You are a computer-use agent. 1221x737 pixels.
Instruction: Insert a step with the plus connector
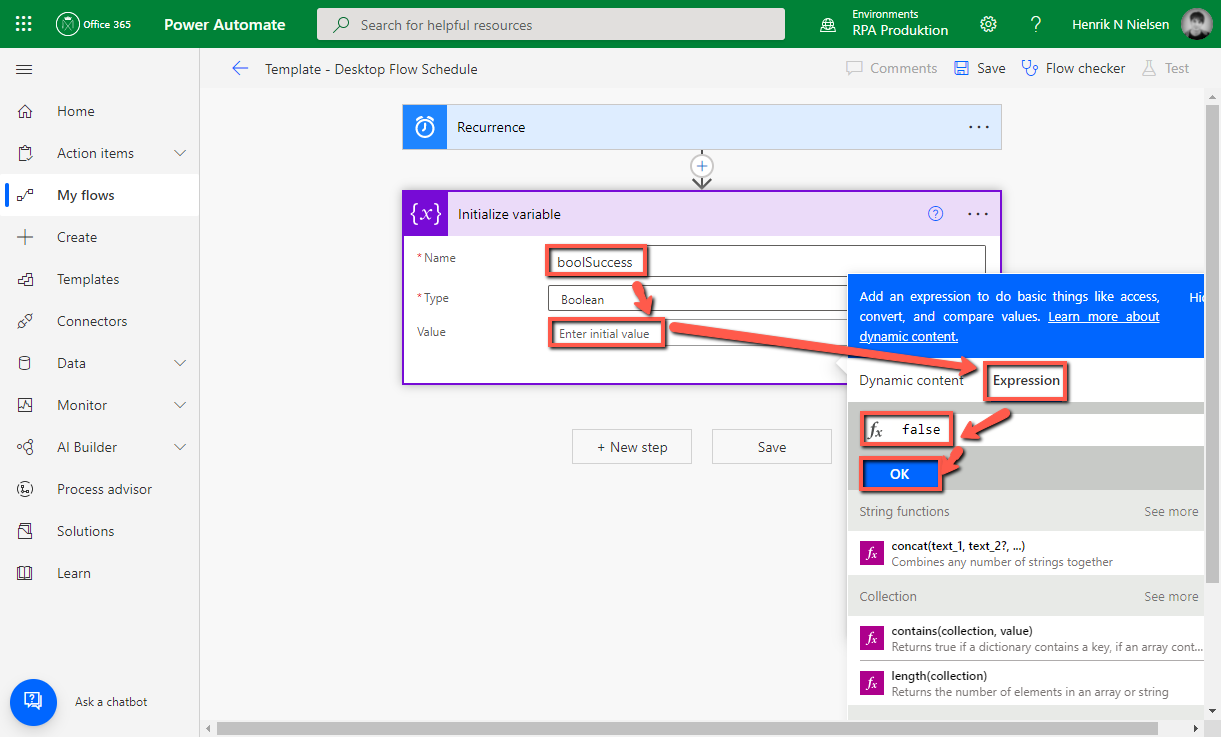702,166
